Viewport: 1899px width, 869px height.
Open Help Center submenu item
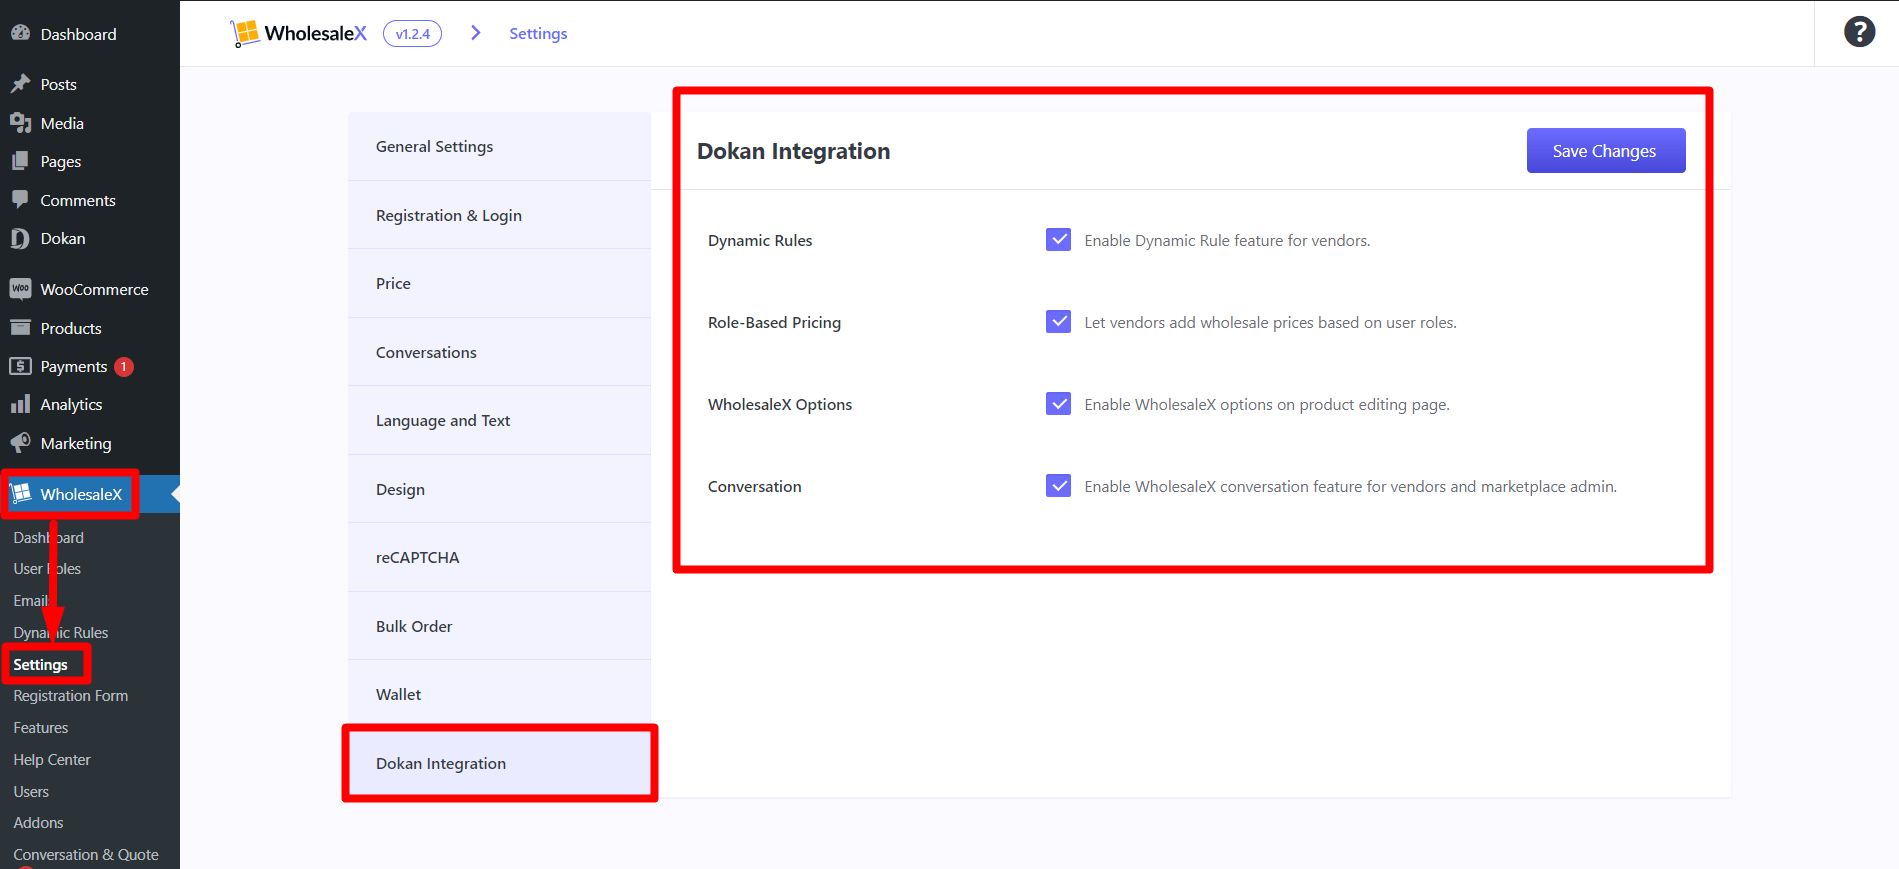coord(52,759)
